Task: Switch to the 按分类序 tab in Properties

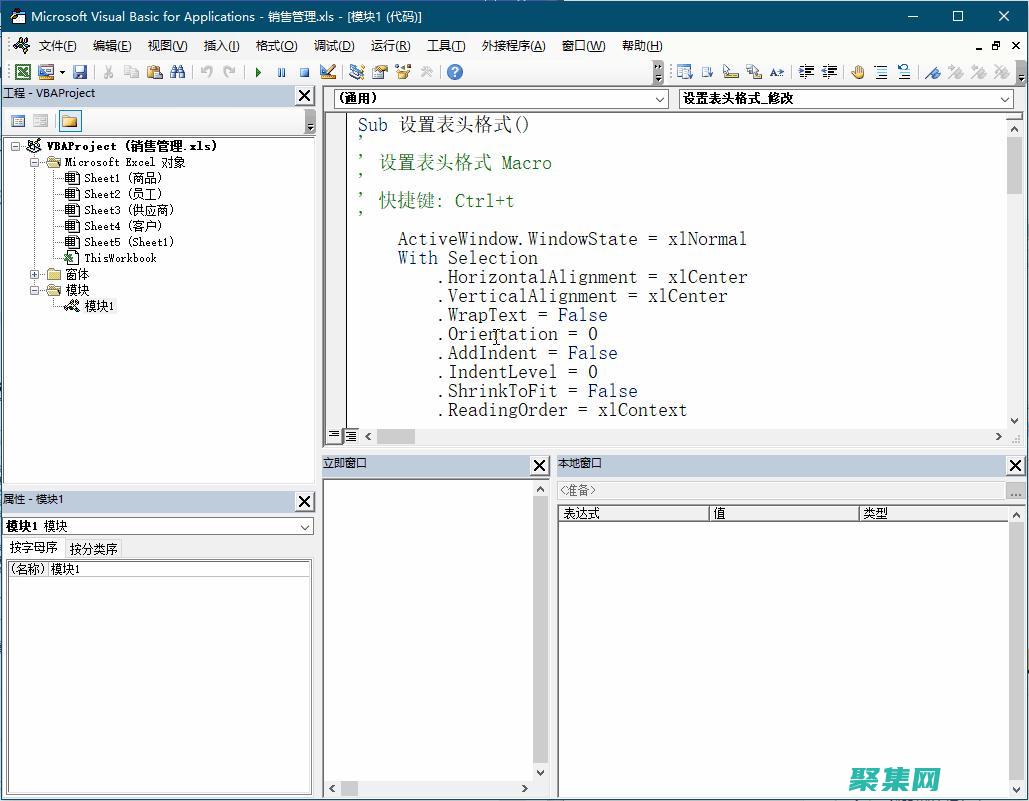Action: coord(92,548)
